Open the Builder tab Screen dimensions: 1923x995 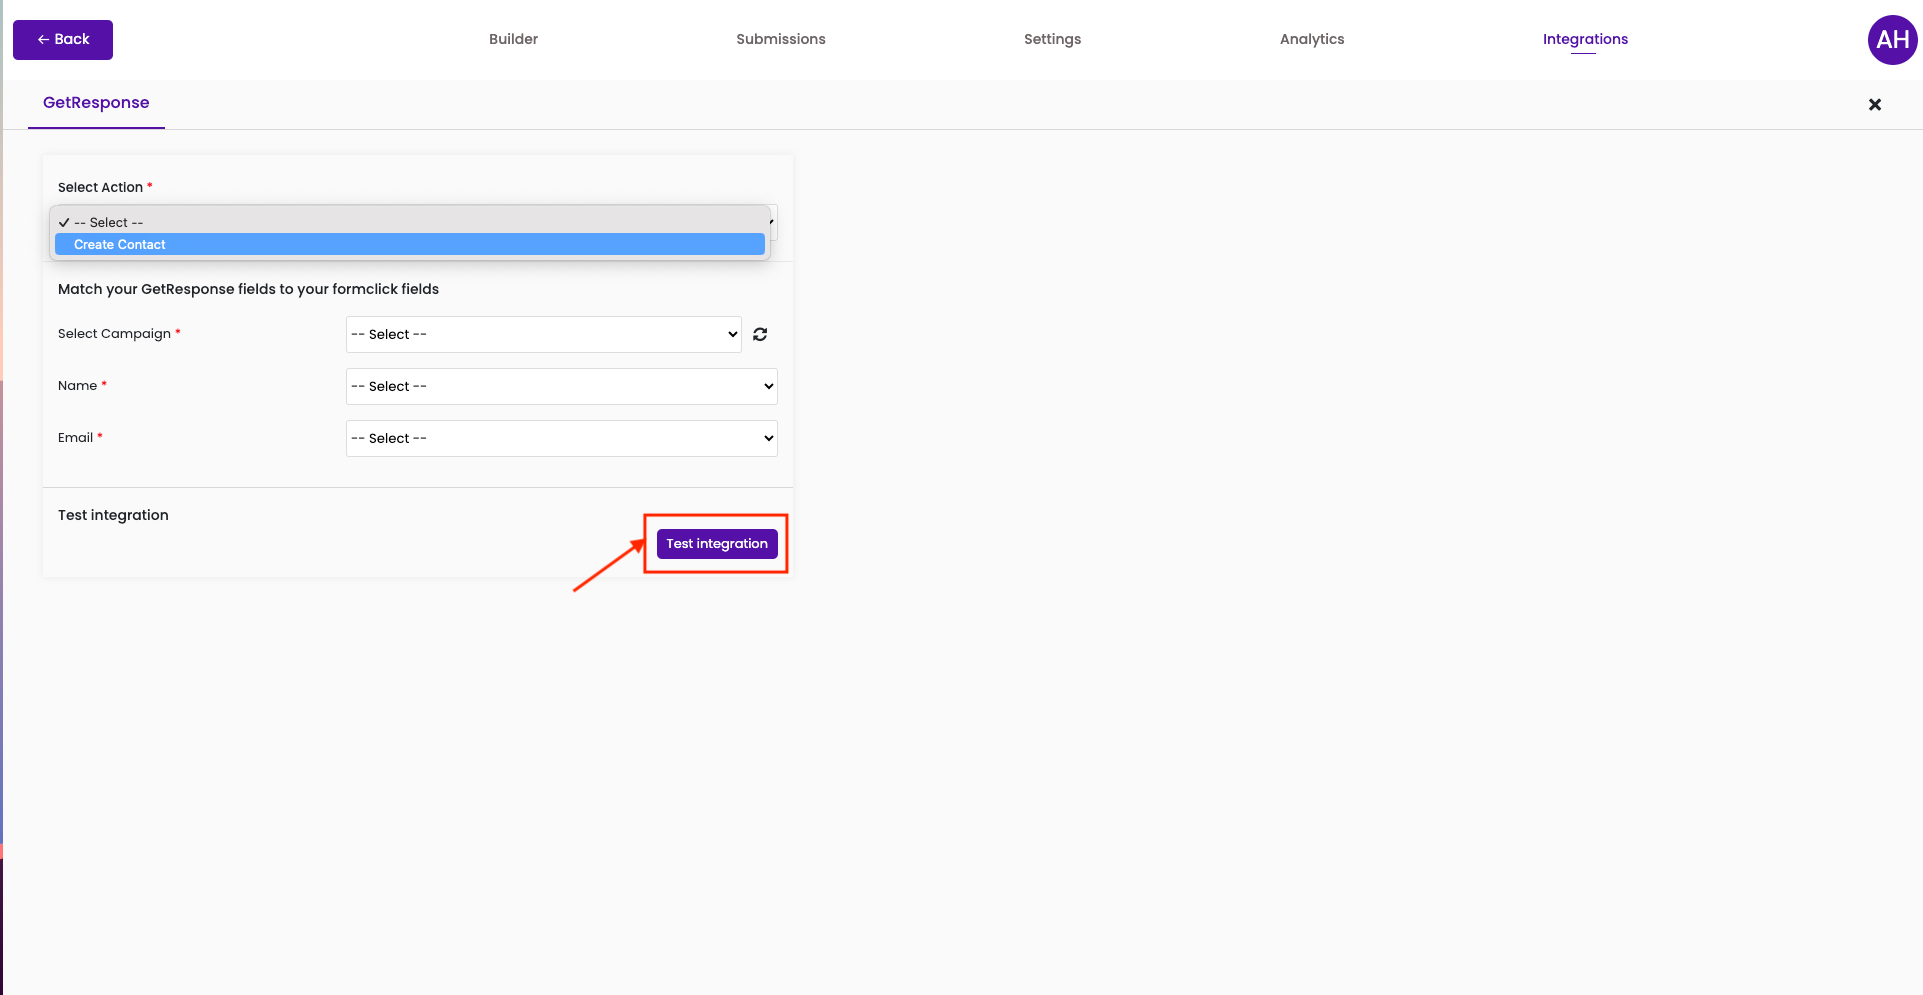pos(513,39)
